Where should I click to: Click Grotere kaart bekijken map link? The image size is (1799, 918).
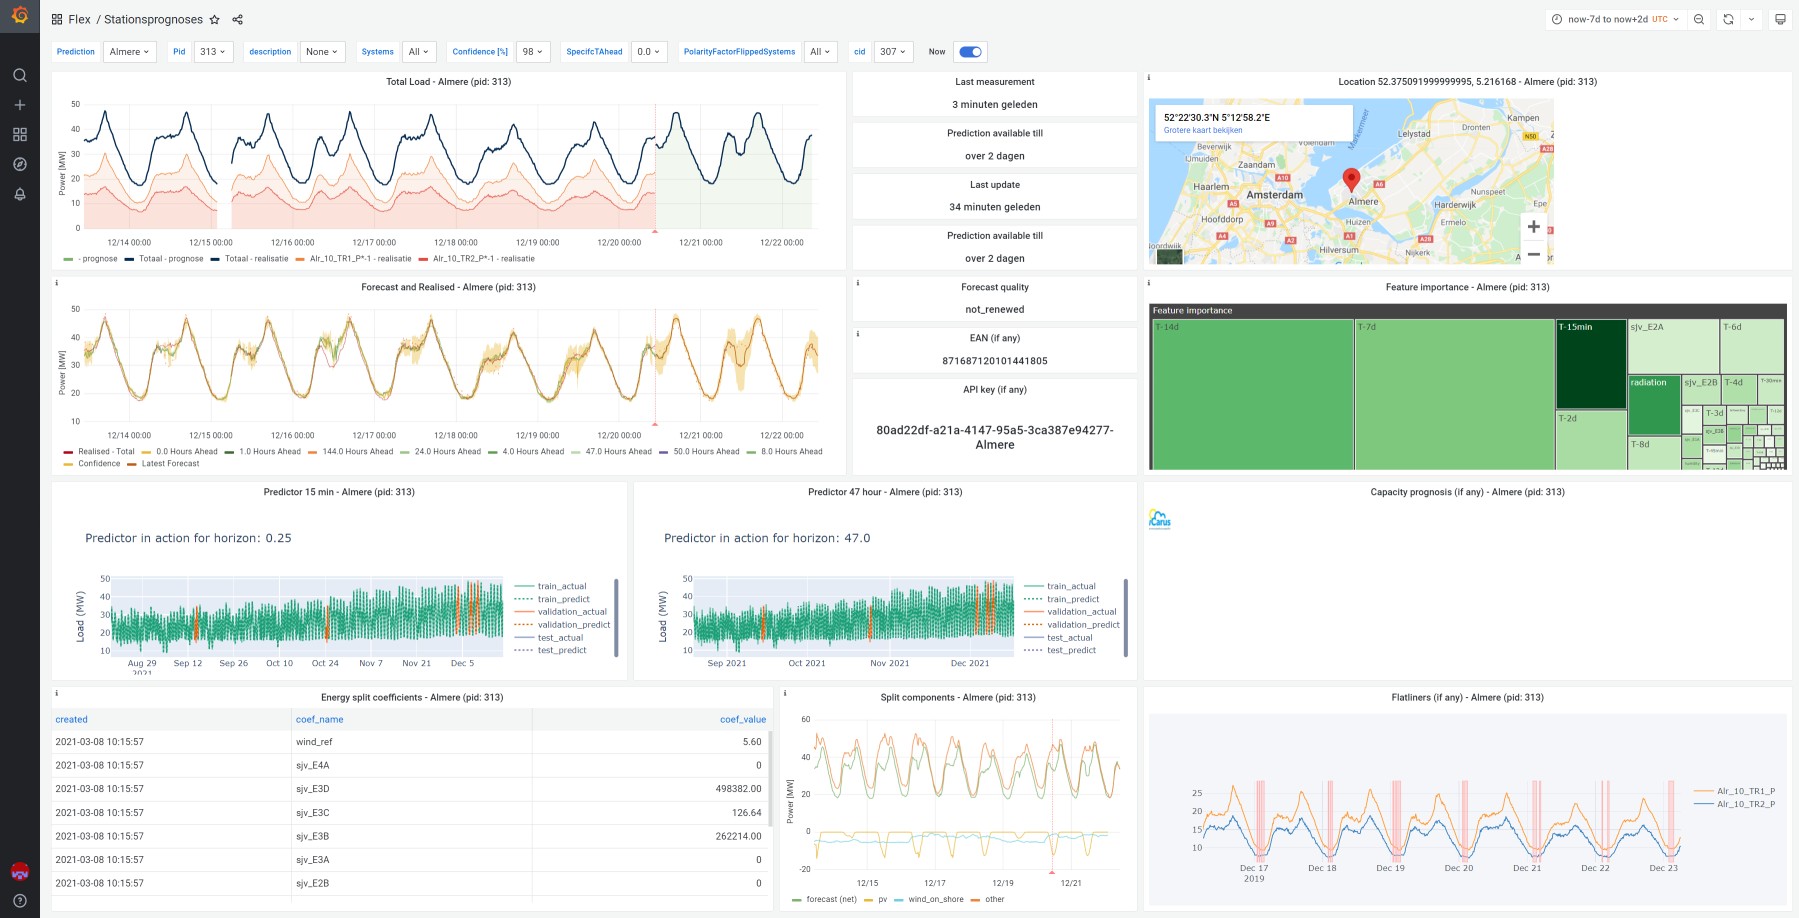[x=1203, y=130]
